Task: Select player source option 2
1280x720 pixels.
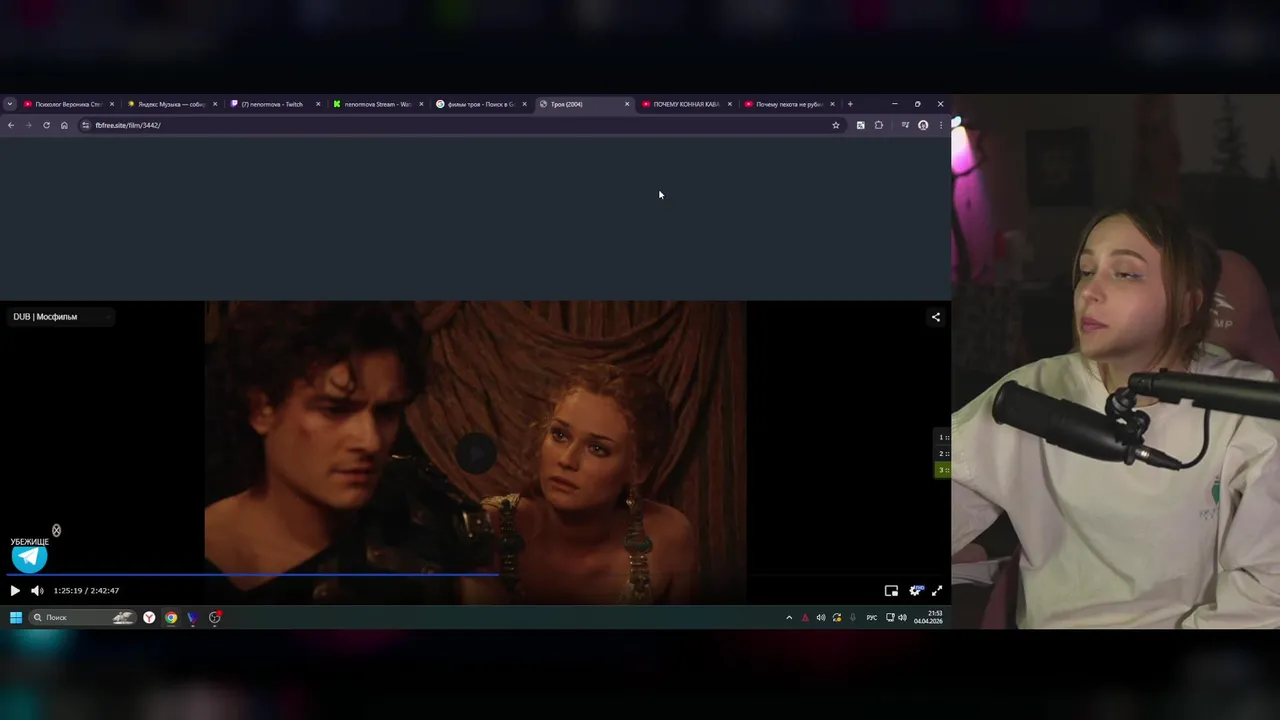Action: coord(942,454)
